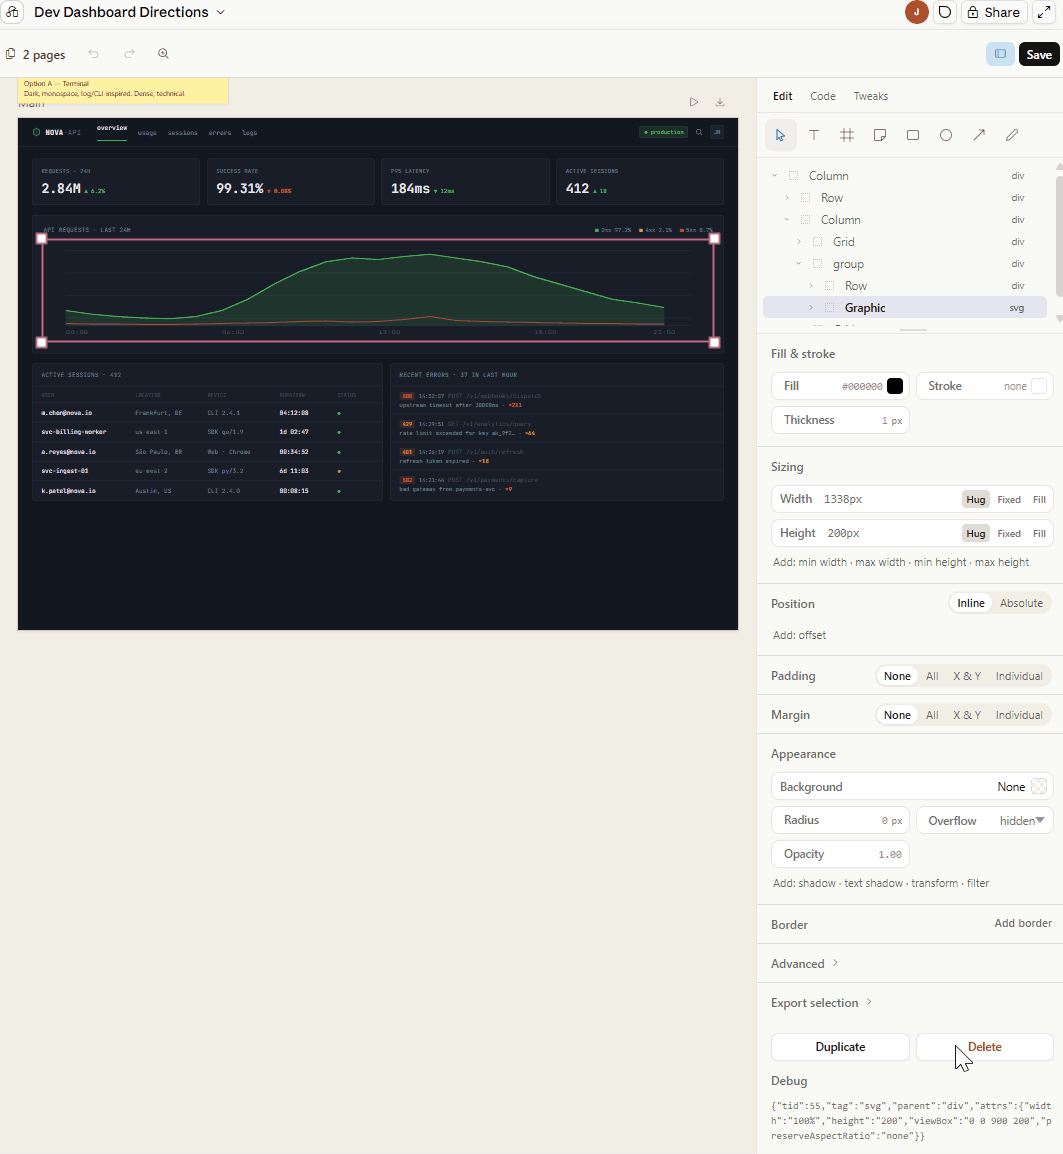The width and height of the screenshot is (1063, 1154).
Task: Open the 'logs' dashboard tab
Action: pyautogui.click(x=250, y=133)
